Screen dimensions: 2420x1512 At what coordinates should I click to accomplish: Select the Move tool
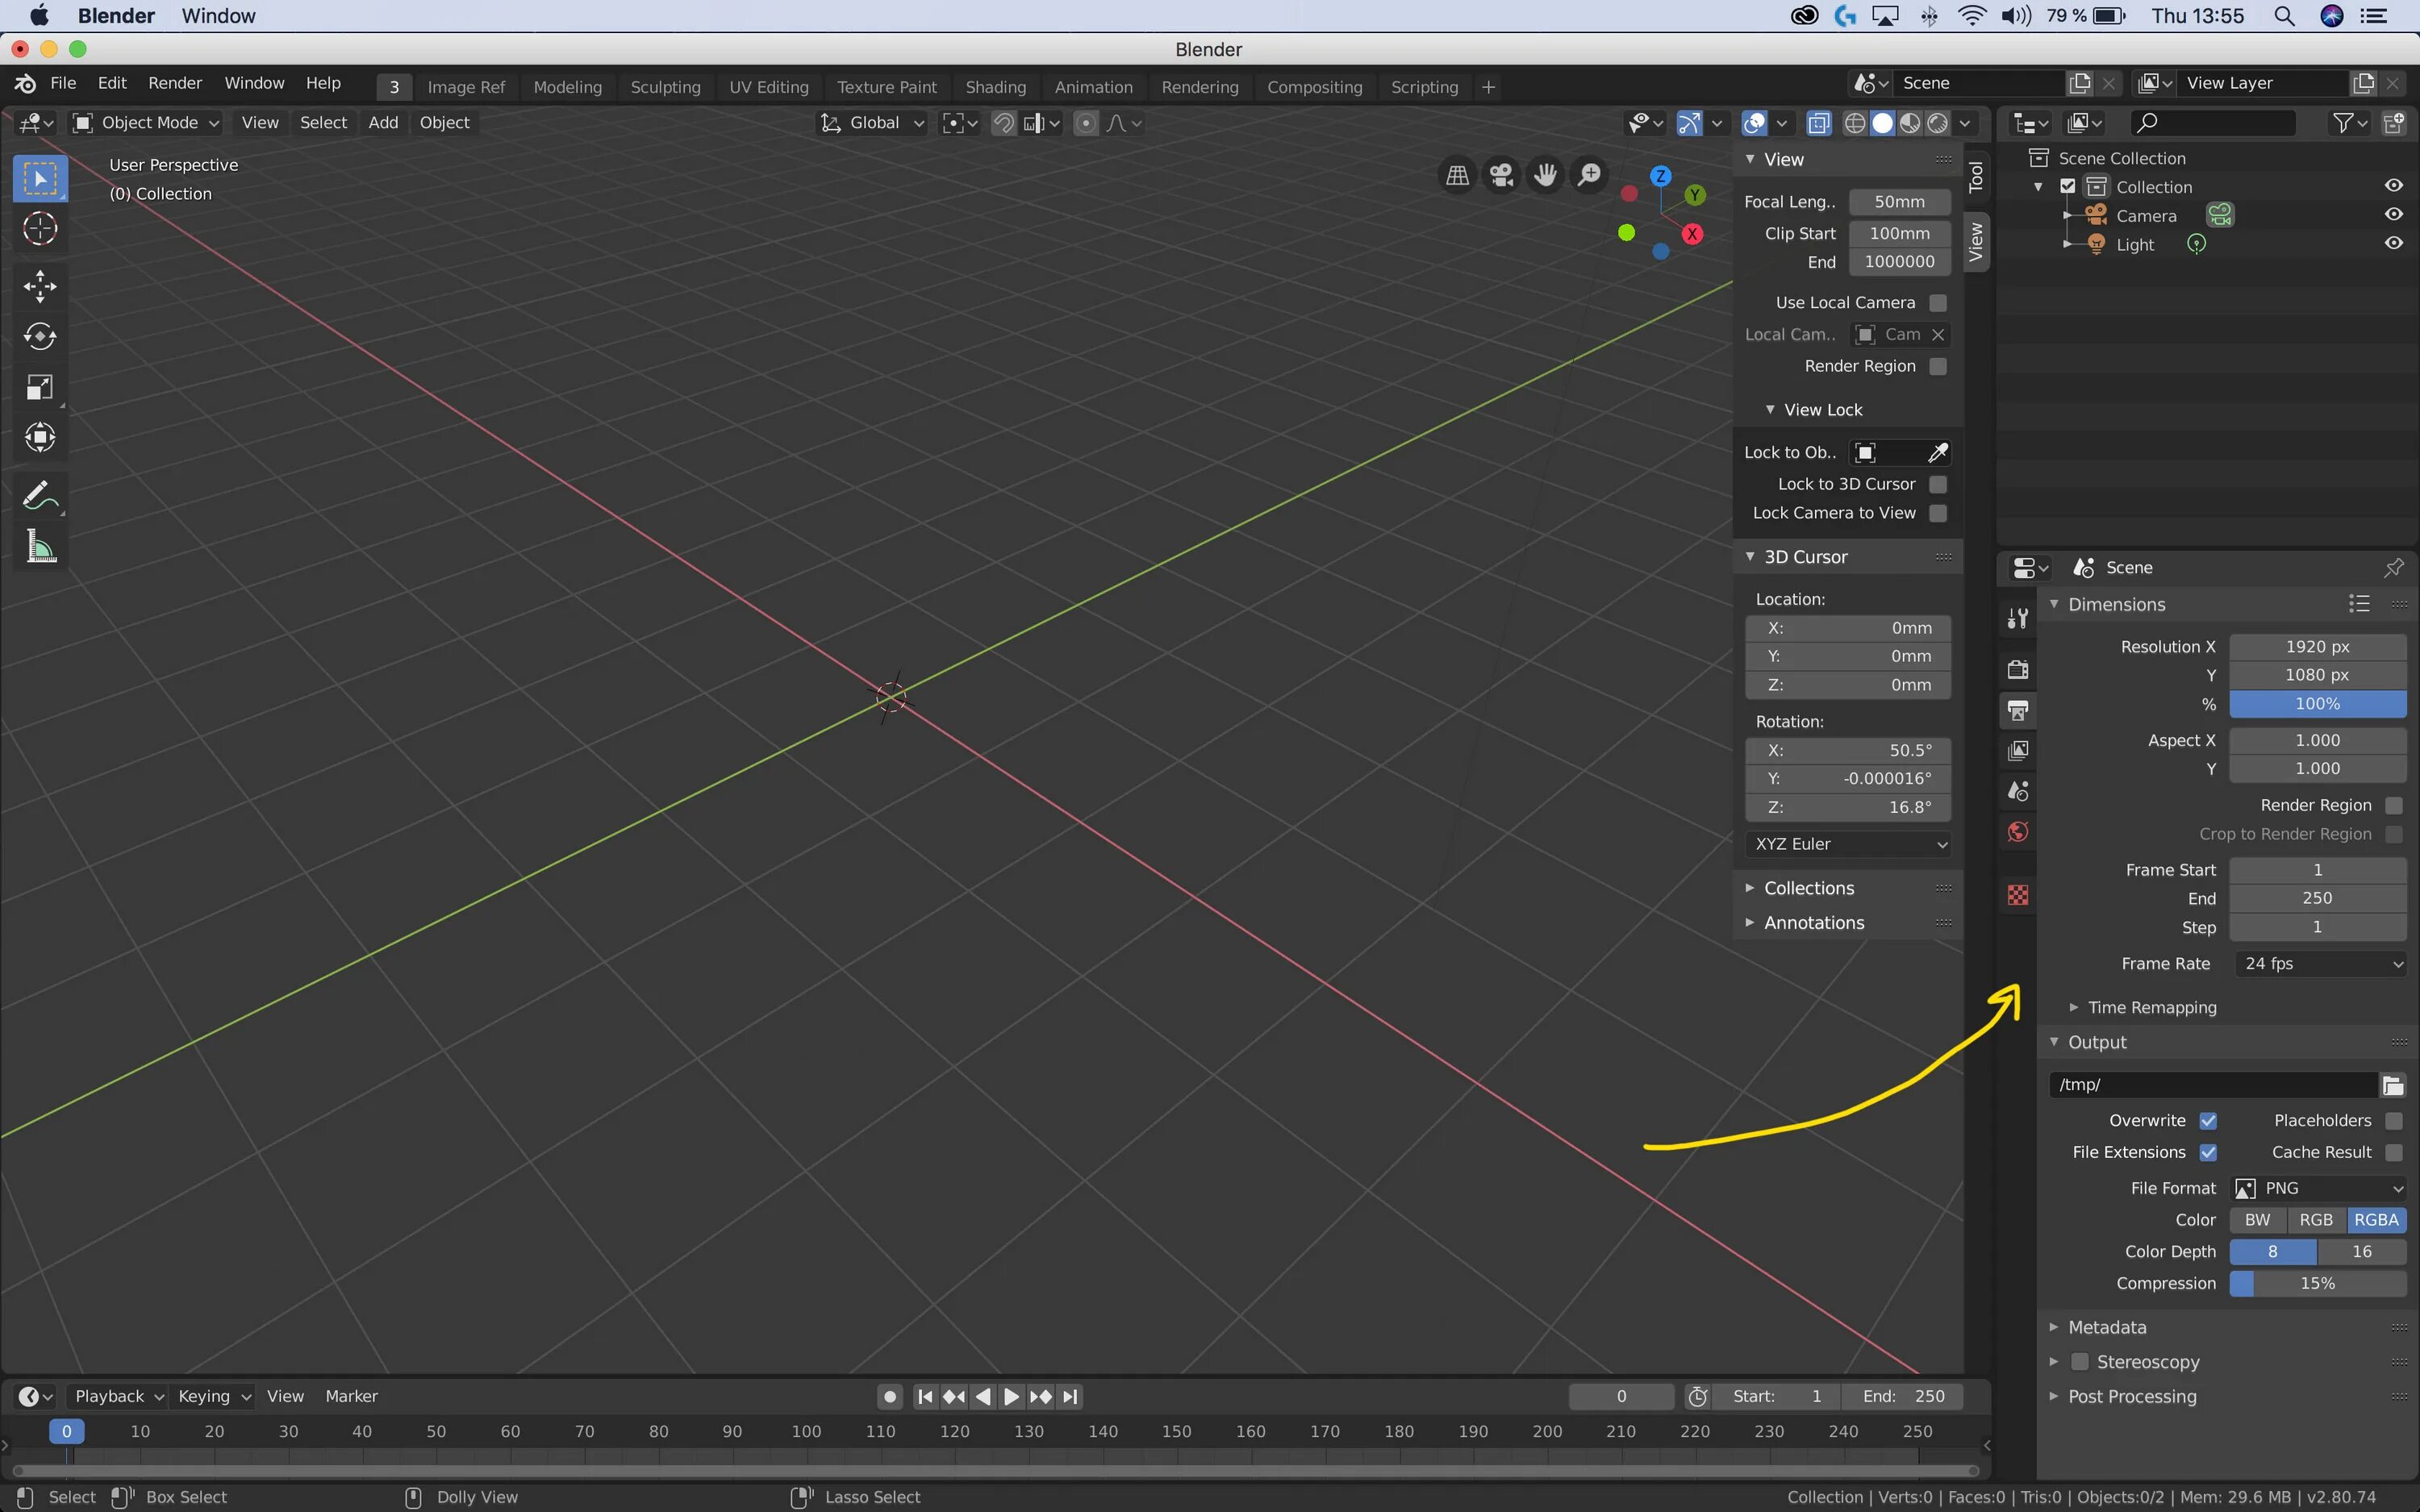40,286
